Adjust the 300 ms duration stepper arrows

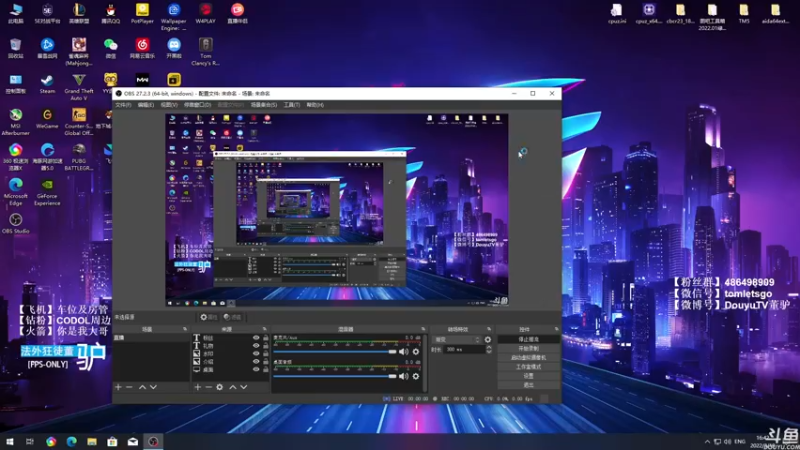(489, 349)
